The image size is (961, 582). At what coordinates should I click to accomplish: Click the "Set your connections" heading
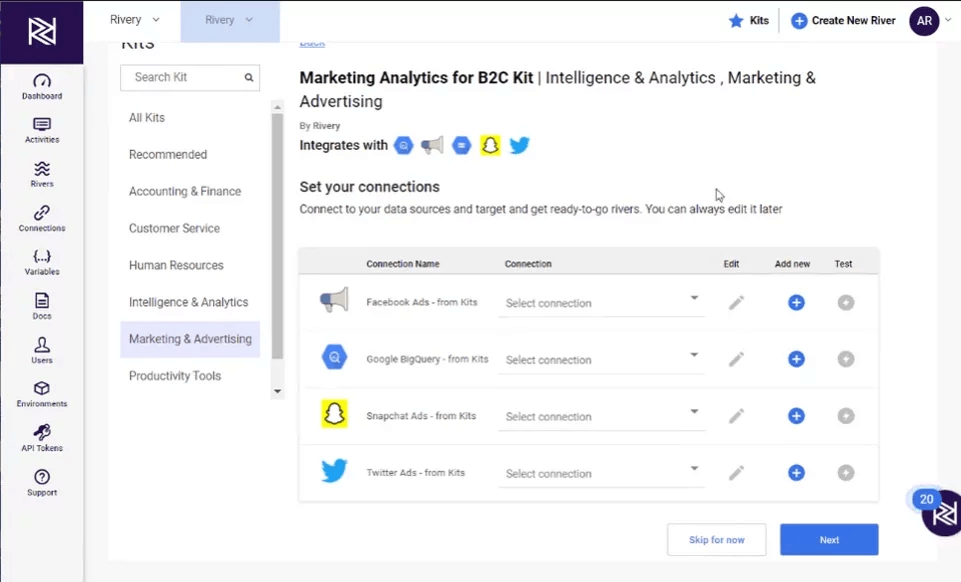(370, 187)
